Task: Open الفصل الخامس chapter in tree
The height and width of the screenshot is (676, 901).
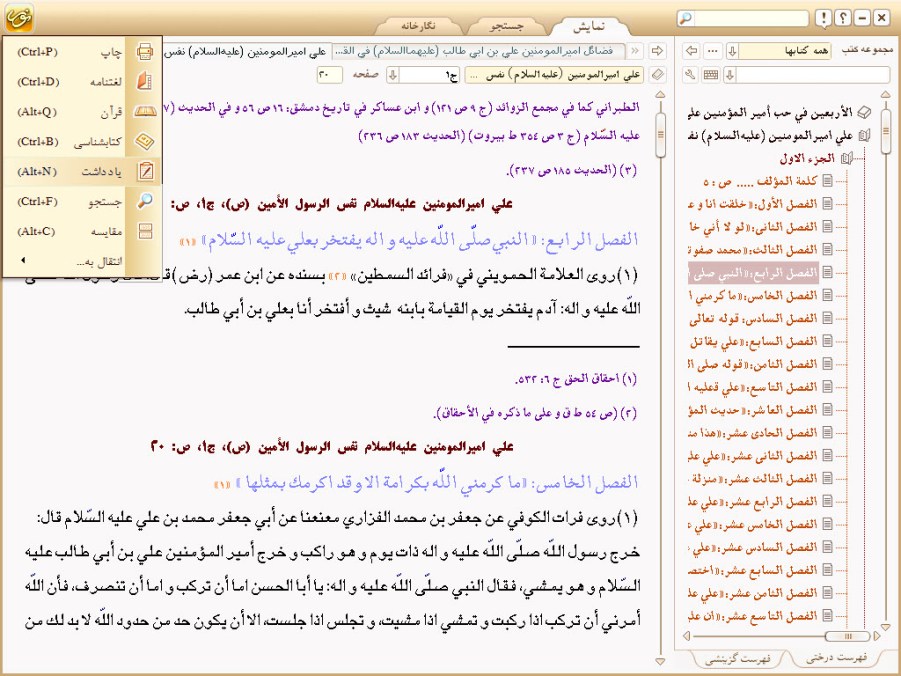Action: pos(753,295)
